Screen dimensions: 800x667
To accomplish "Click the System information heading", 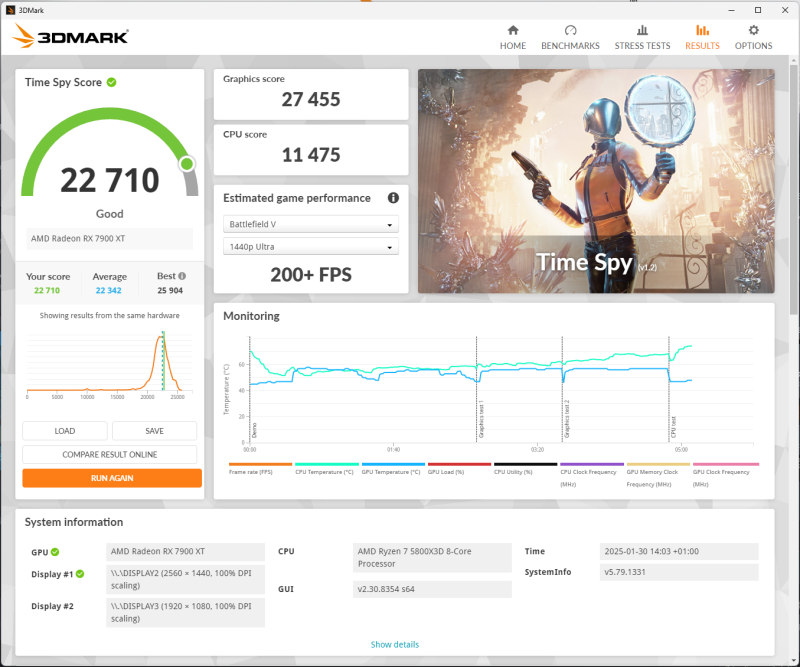I will (x=74, y=522).
